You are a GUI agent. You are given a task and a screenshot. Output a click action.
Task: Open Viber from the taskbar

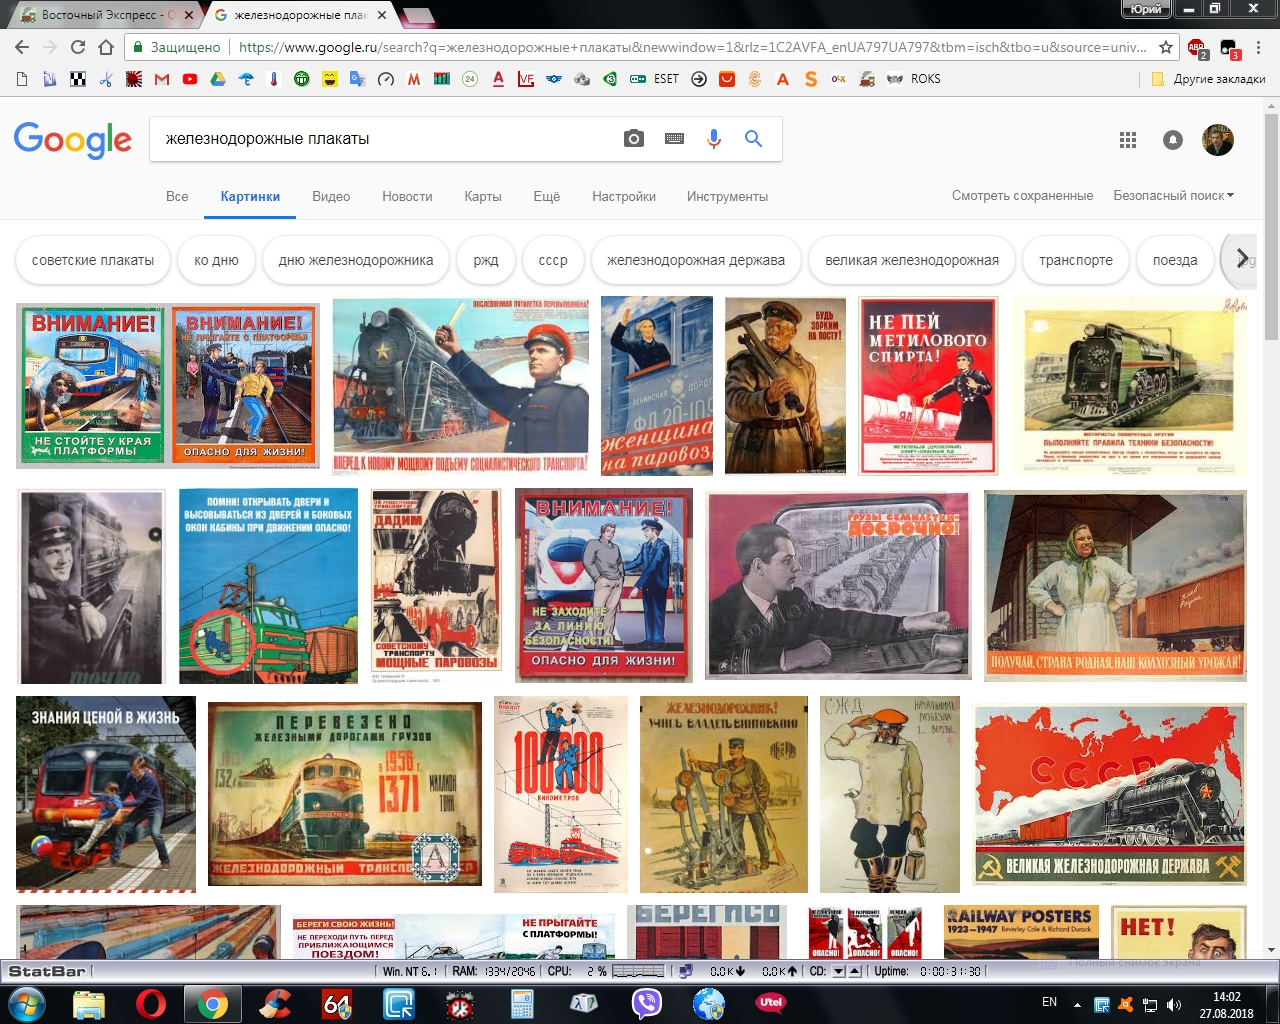coord(646,1002)
